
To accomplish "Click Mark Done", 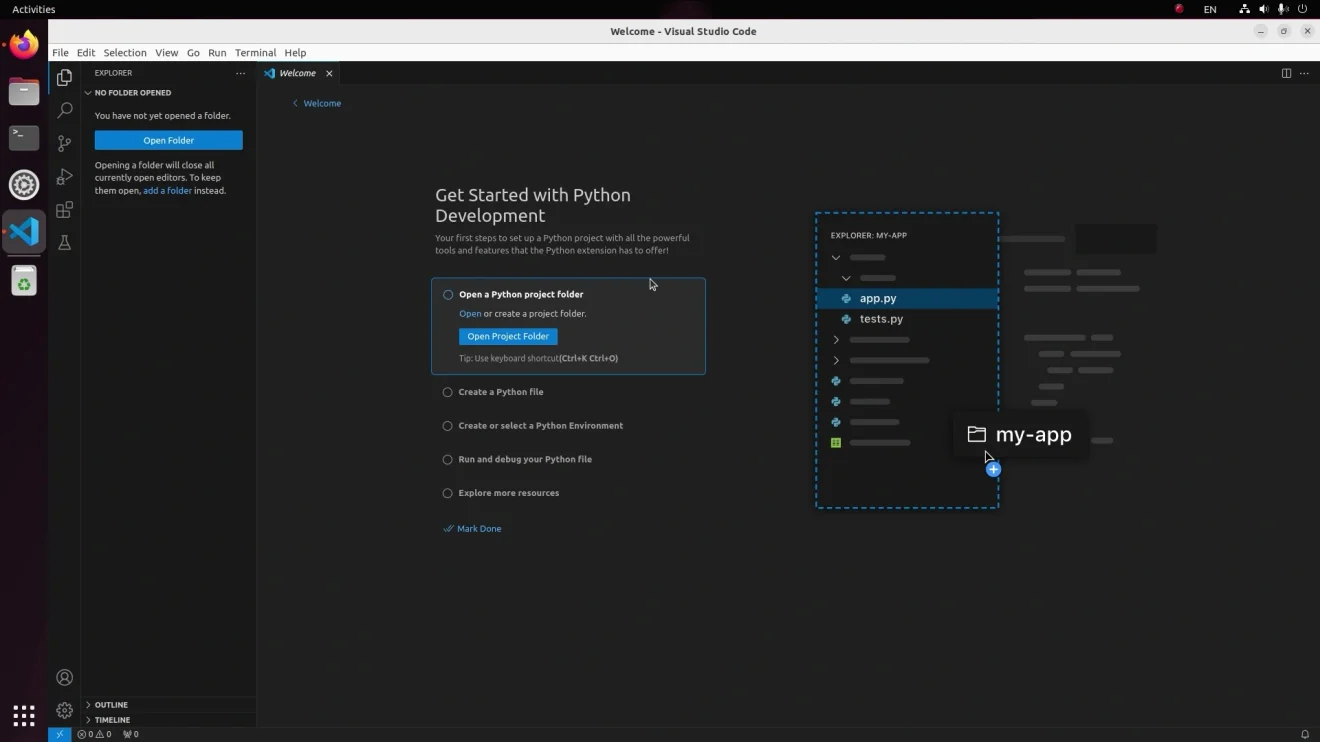I will pos(473,529).
